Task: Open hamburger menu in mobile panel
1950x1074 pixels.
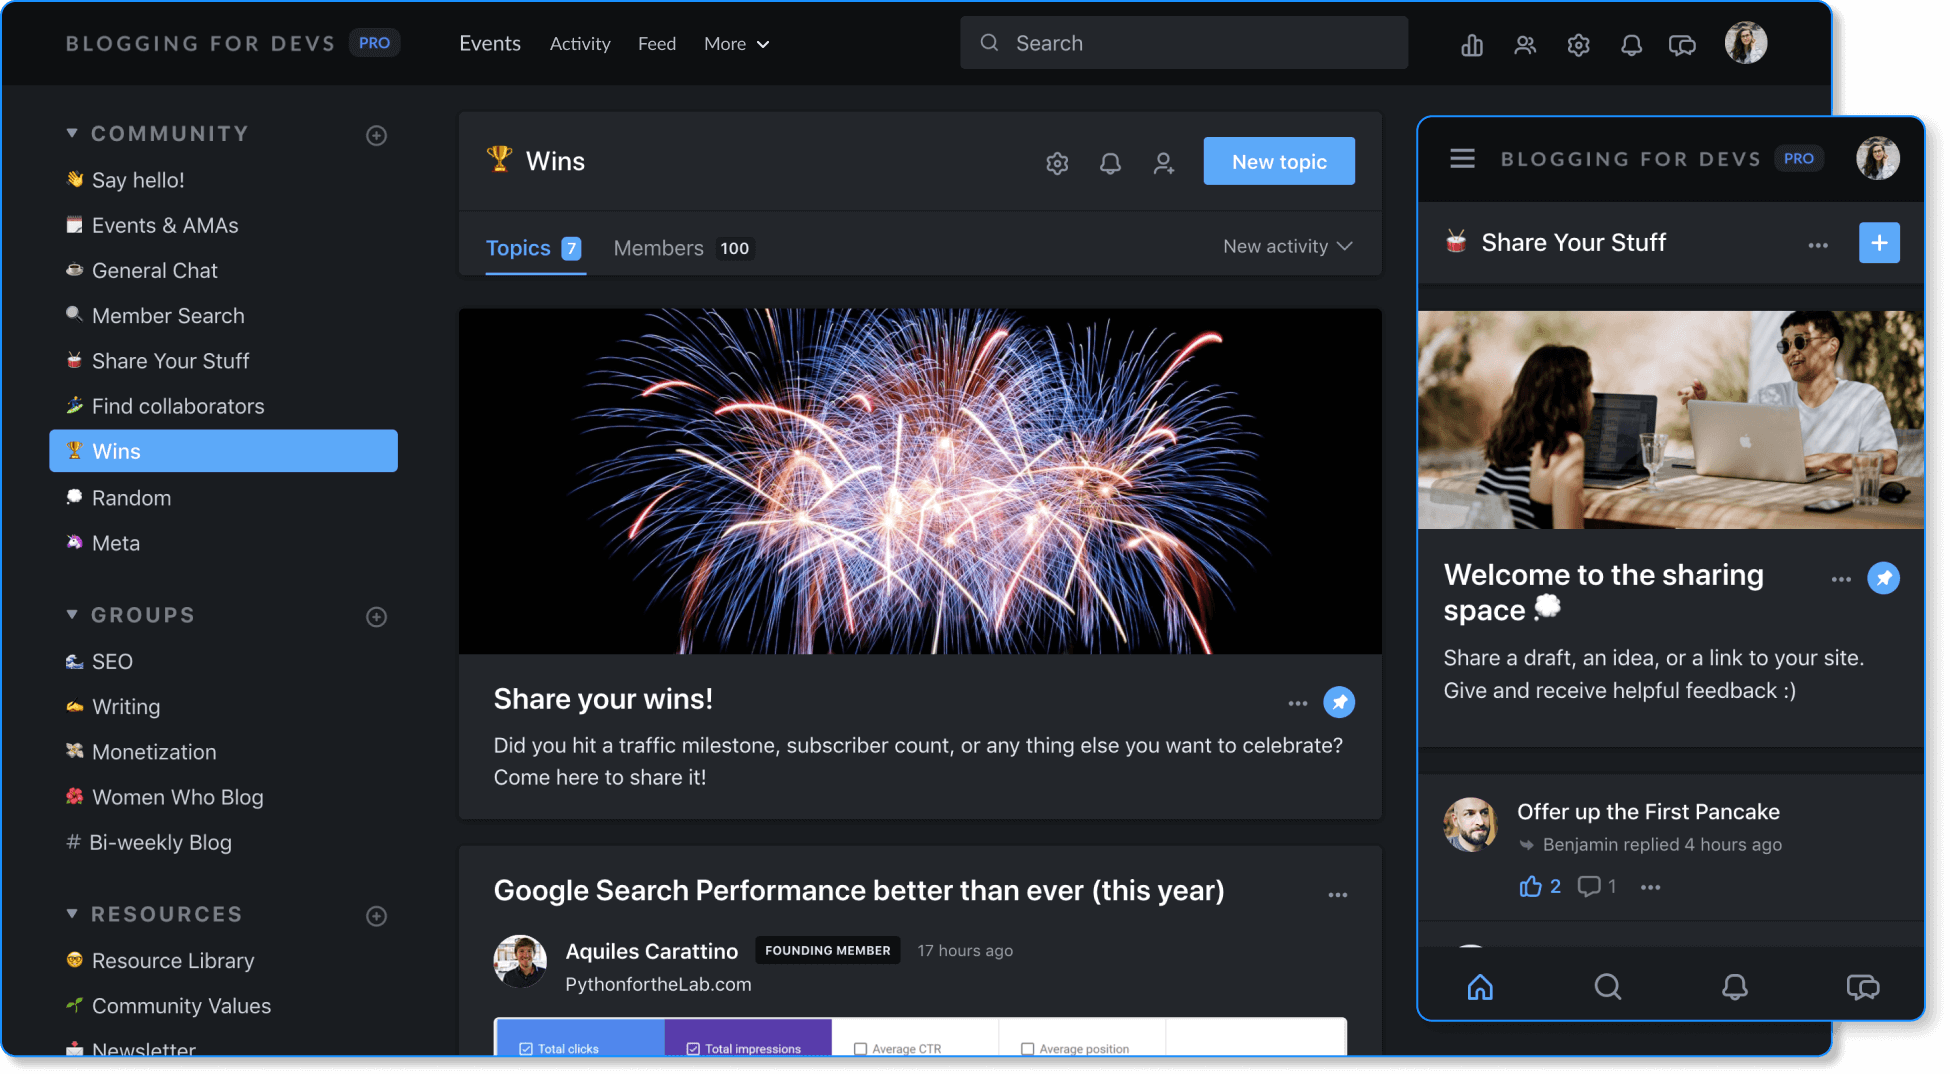Action: point(1462,159)
